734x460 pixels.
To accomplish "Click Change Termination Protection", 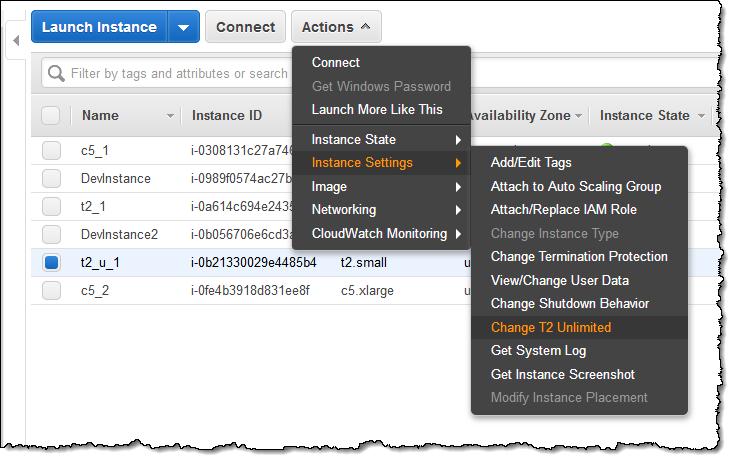I will (x=579, y=256).
